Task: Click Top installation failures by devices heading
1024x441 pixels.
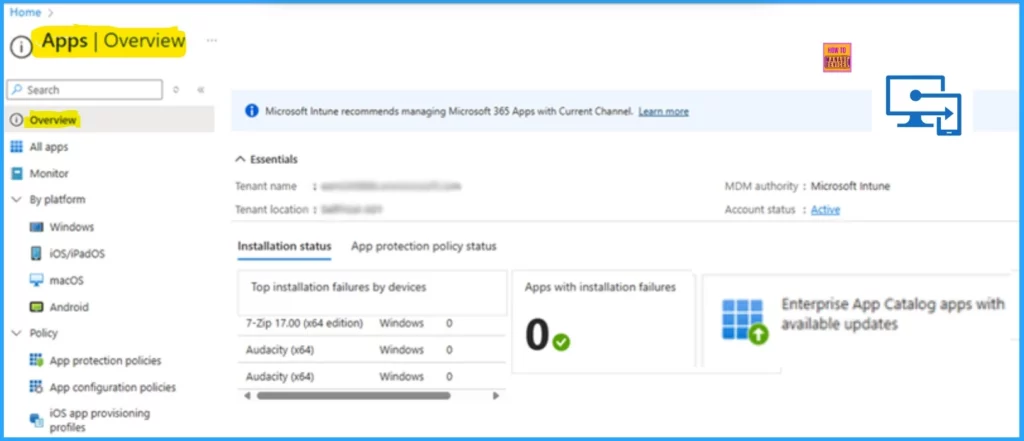Action: coord(338,287)
